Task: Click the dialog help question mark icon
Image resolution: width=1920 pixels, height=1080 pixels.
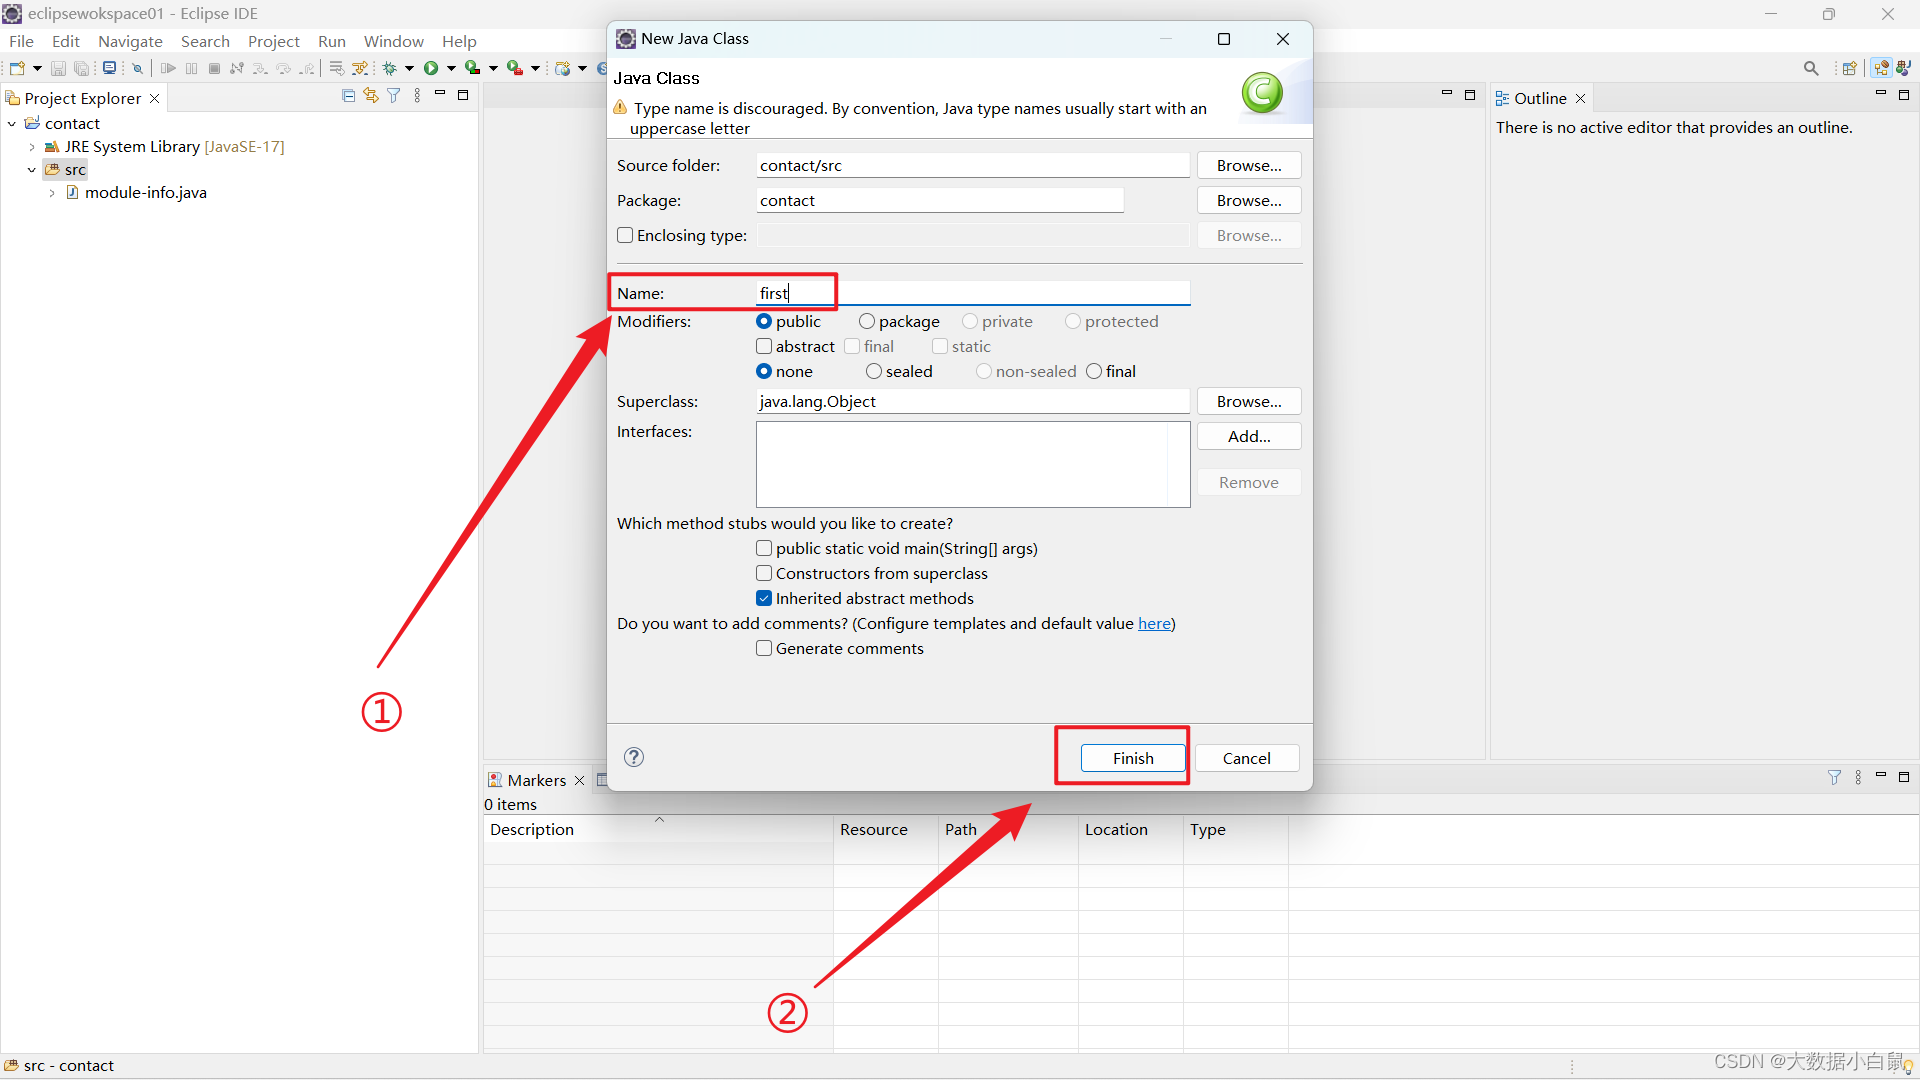Action: click(x=634, y=757)
